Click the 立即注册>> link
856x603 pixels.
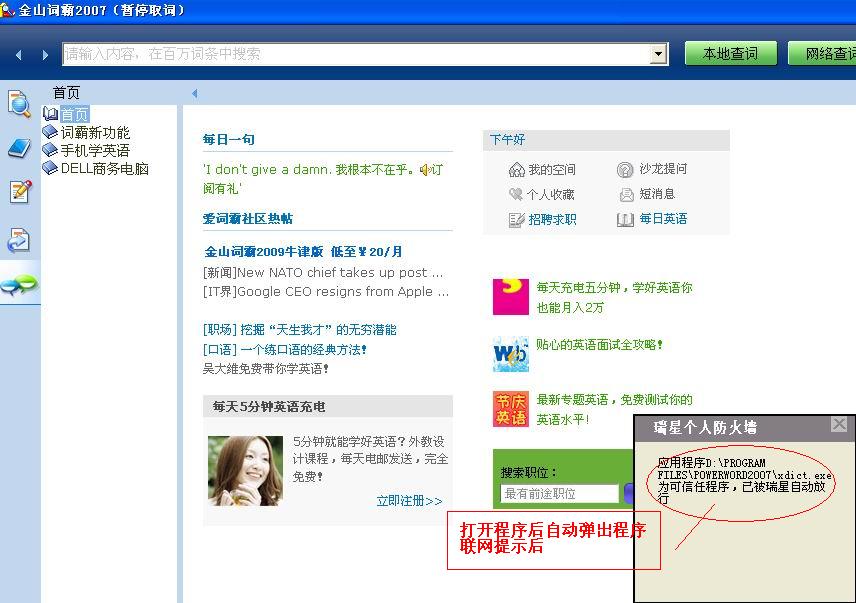pyautogui.click(x=409, y=500)
